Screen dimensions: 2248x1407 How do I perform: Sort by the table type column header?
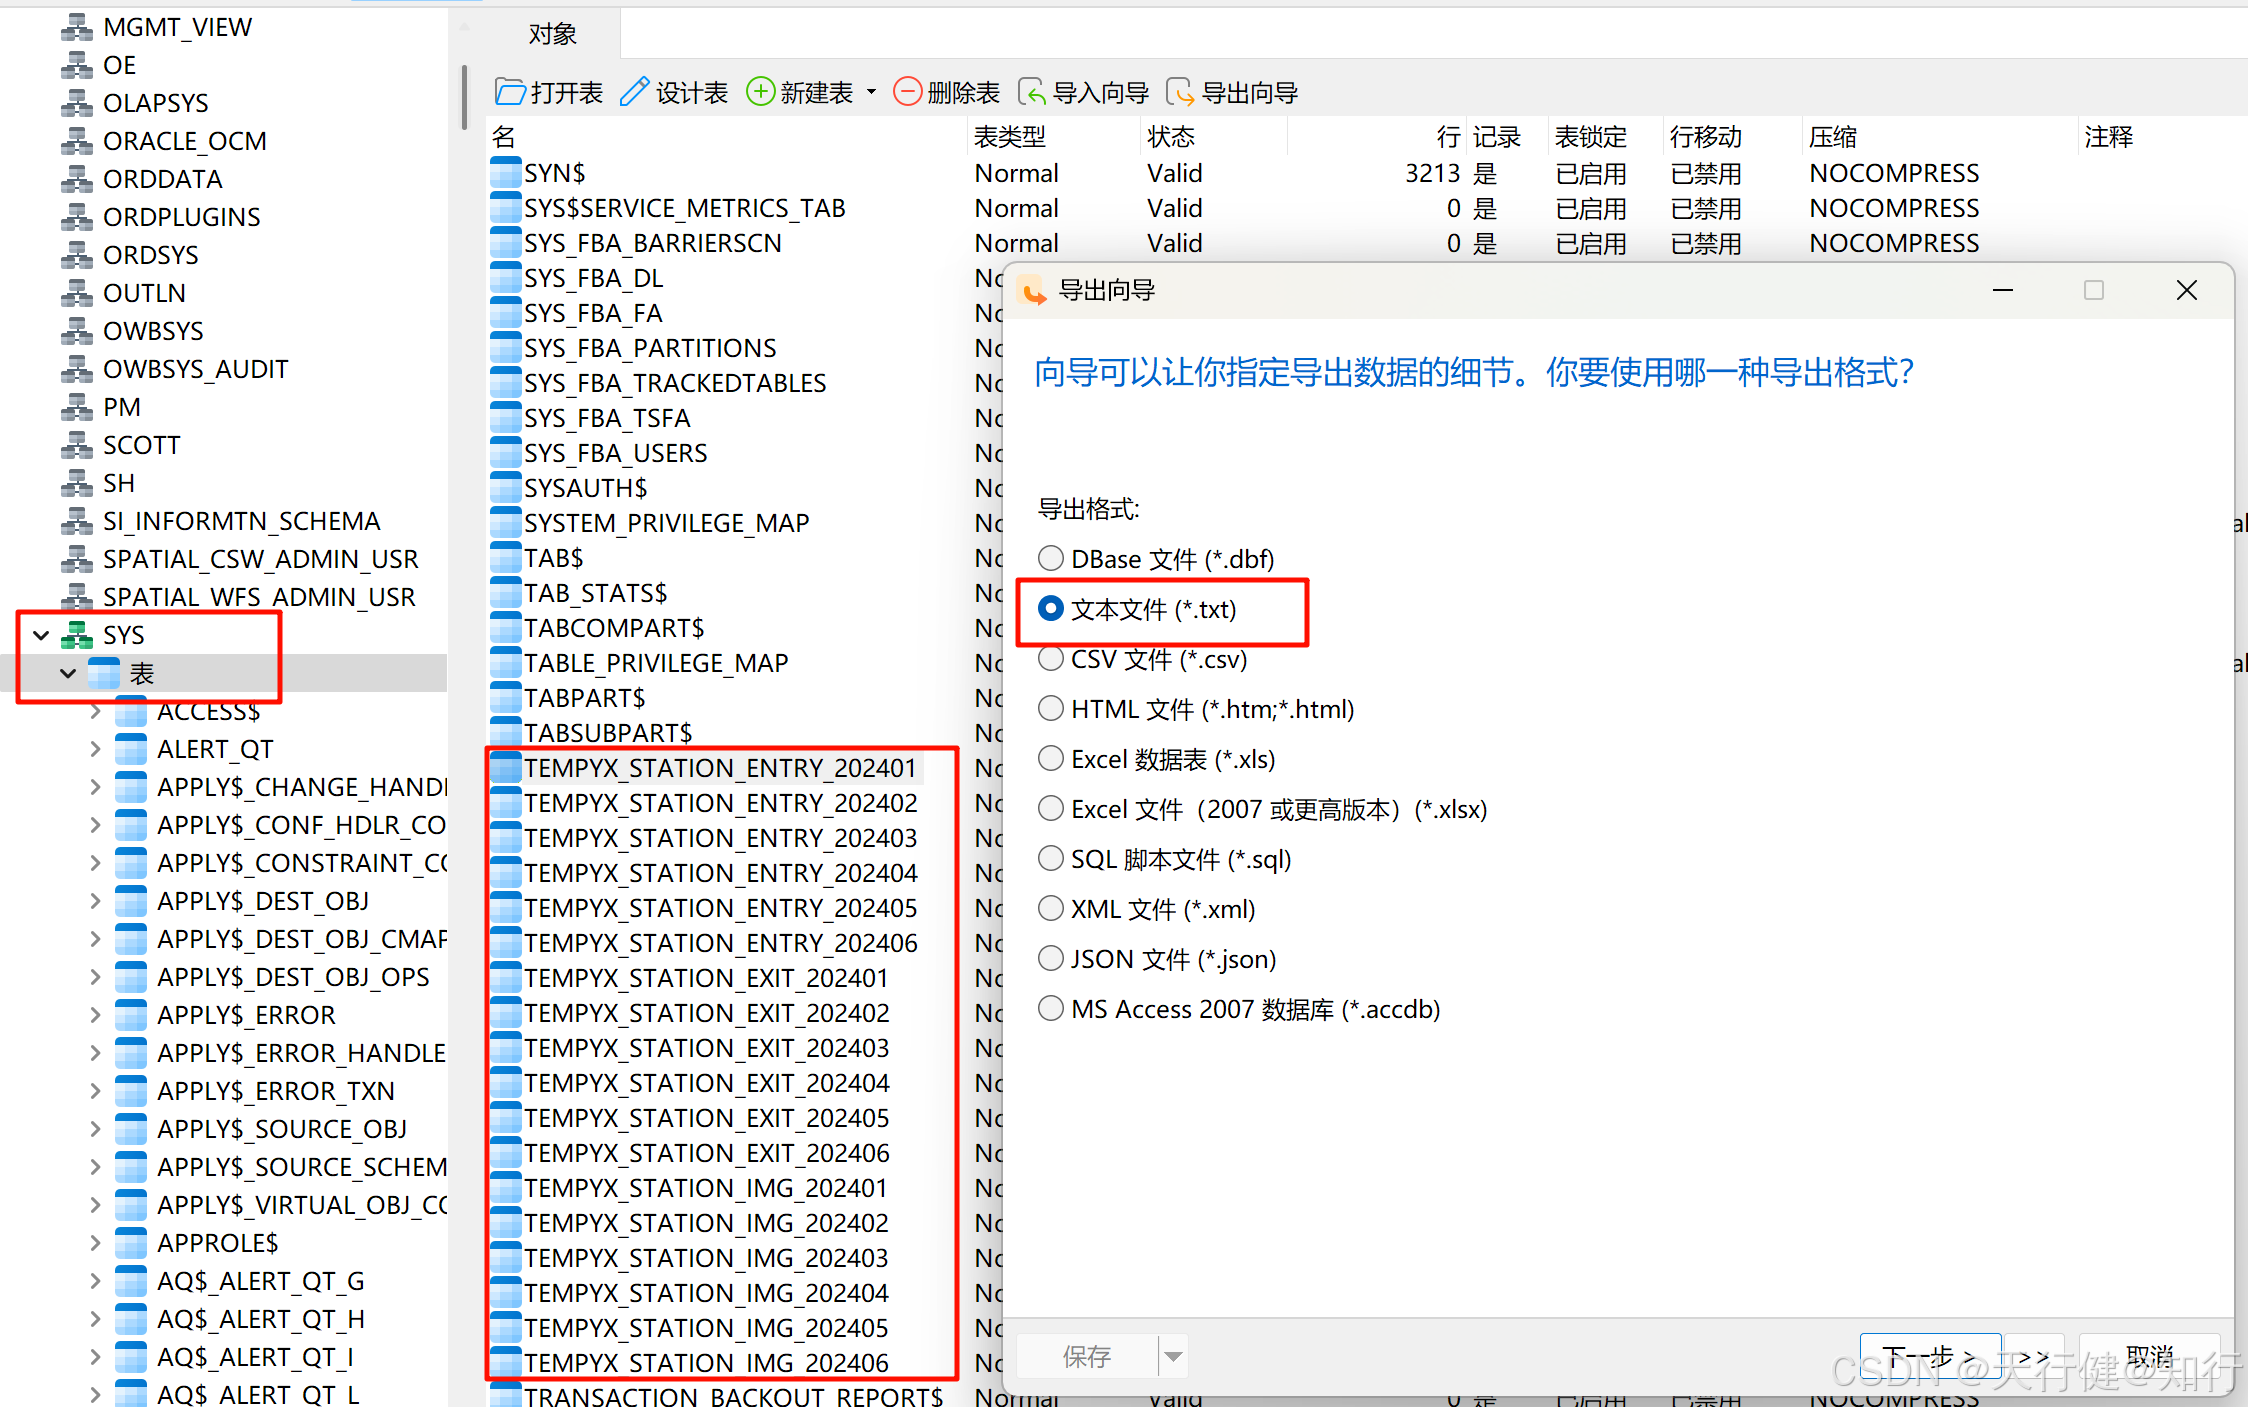click(1010, 137)
